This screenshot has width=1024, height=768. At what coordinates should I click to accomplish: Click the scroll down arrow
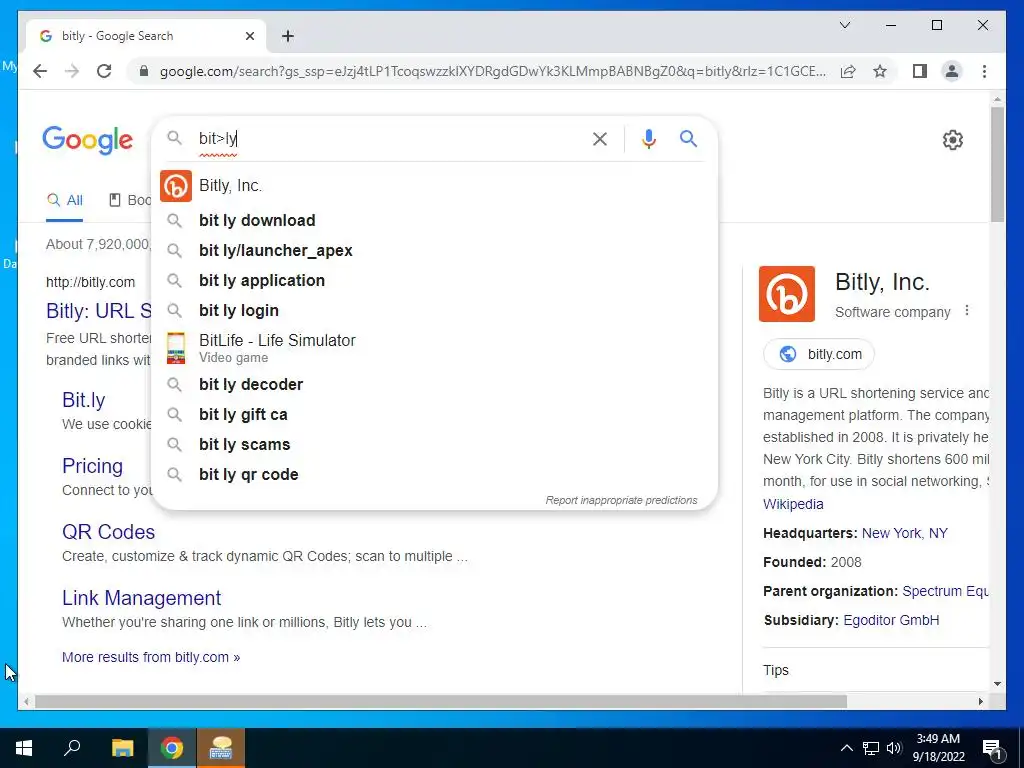pyautogui.click(x=997, y=684)
